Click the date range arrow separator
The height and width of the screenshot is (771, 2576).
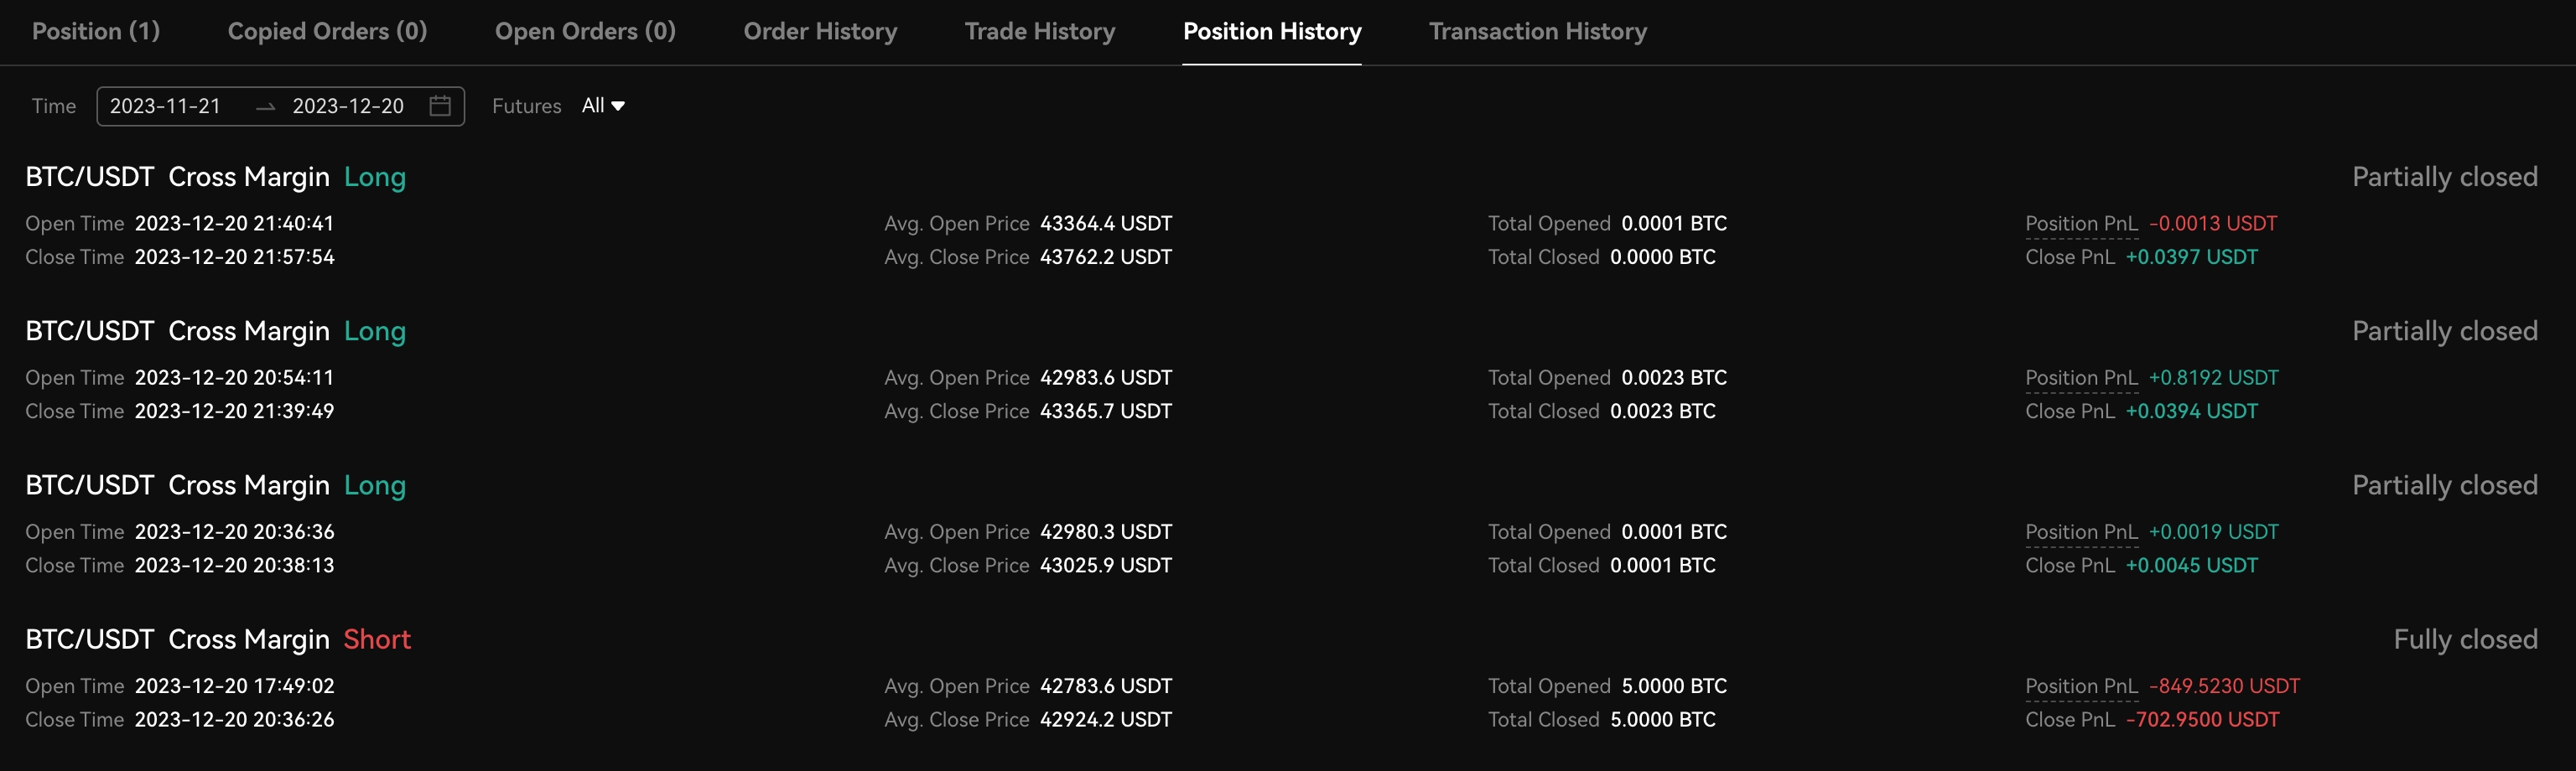pos(265,107)
